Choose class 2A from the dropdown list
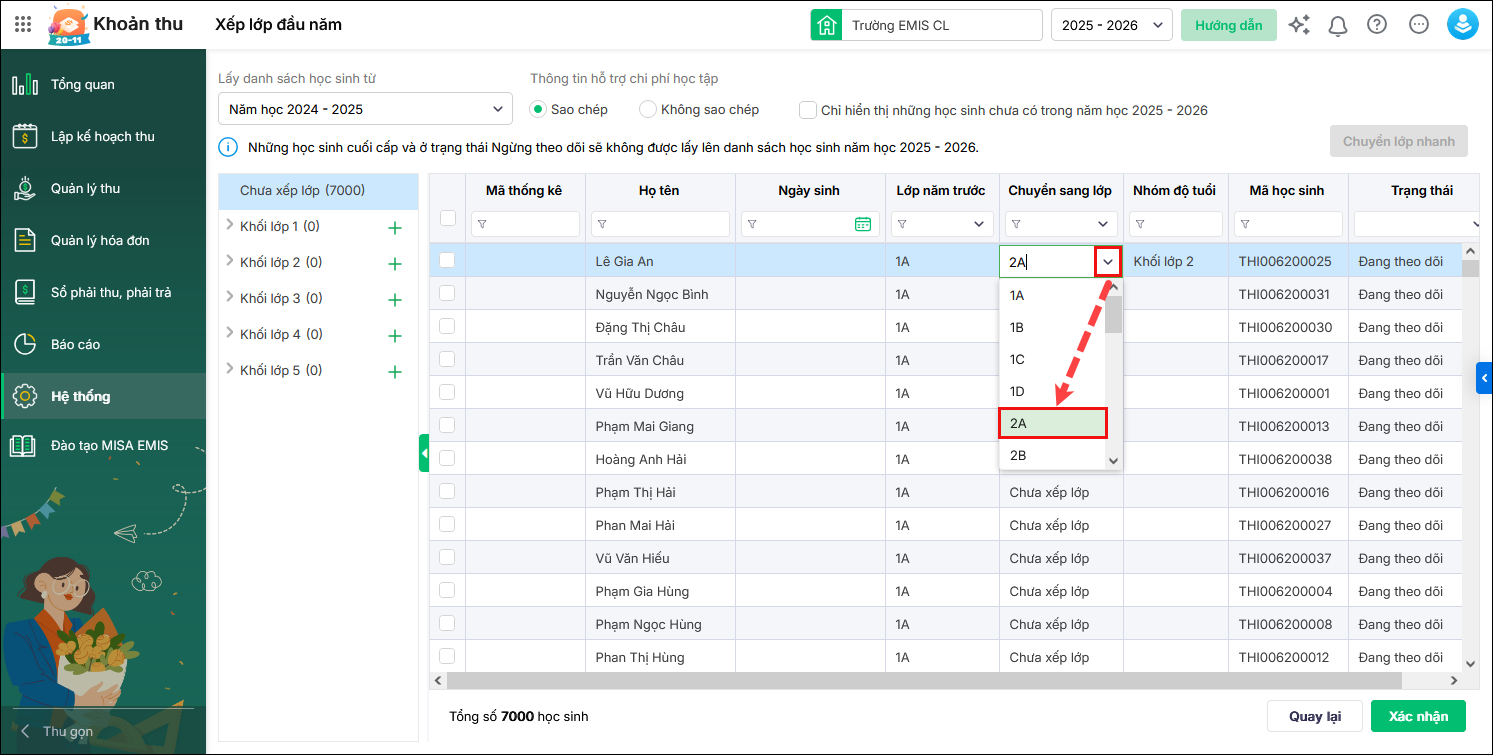1493x755 pixels. [x=1052, y=423]
